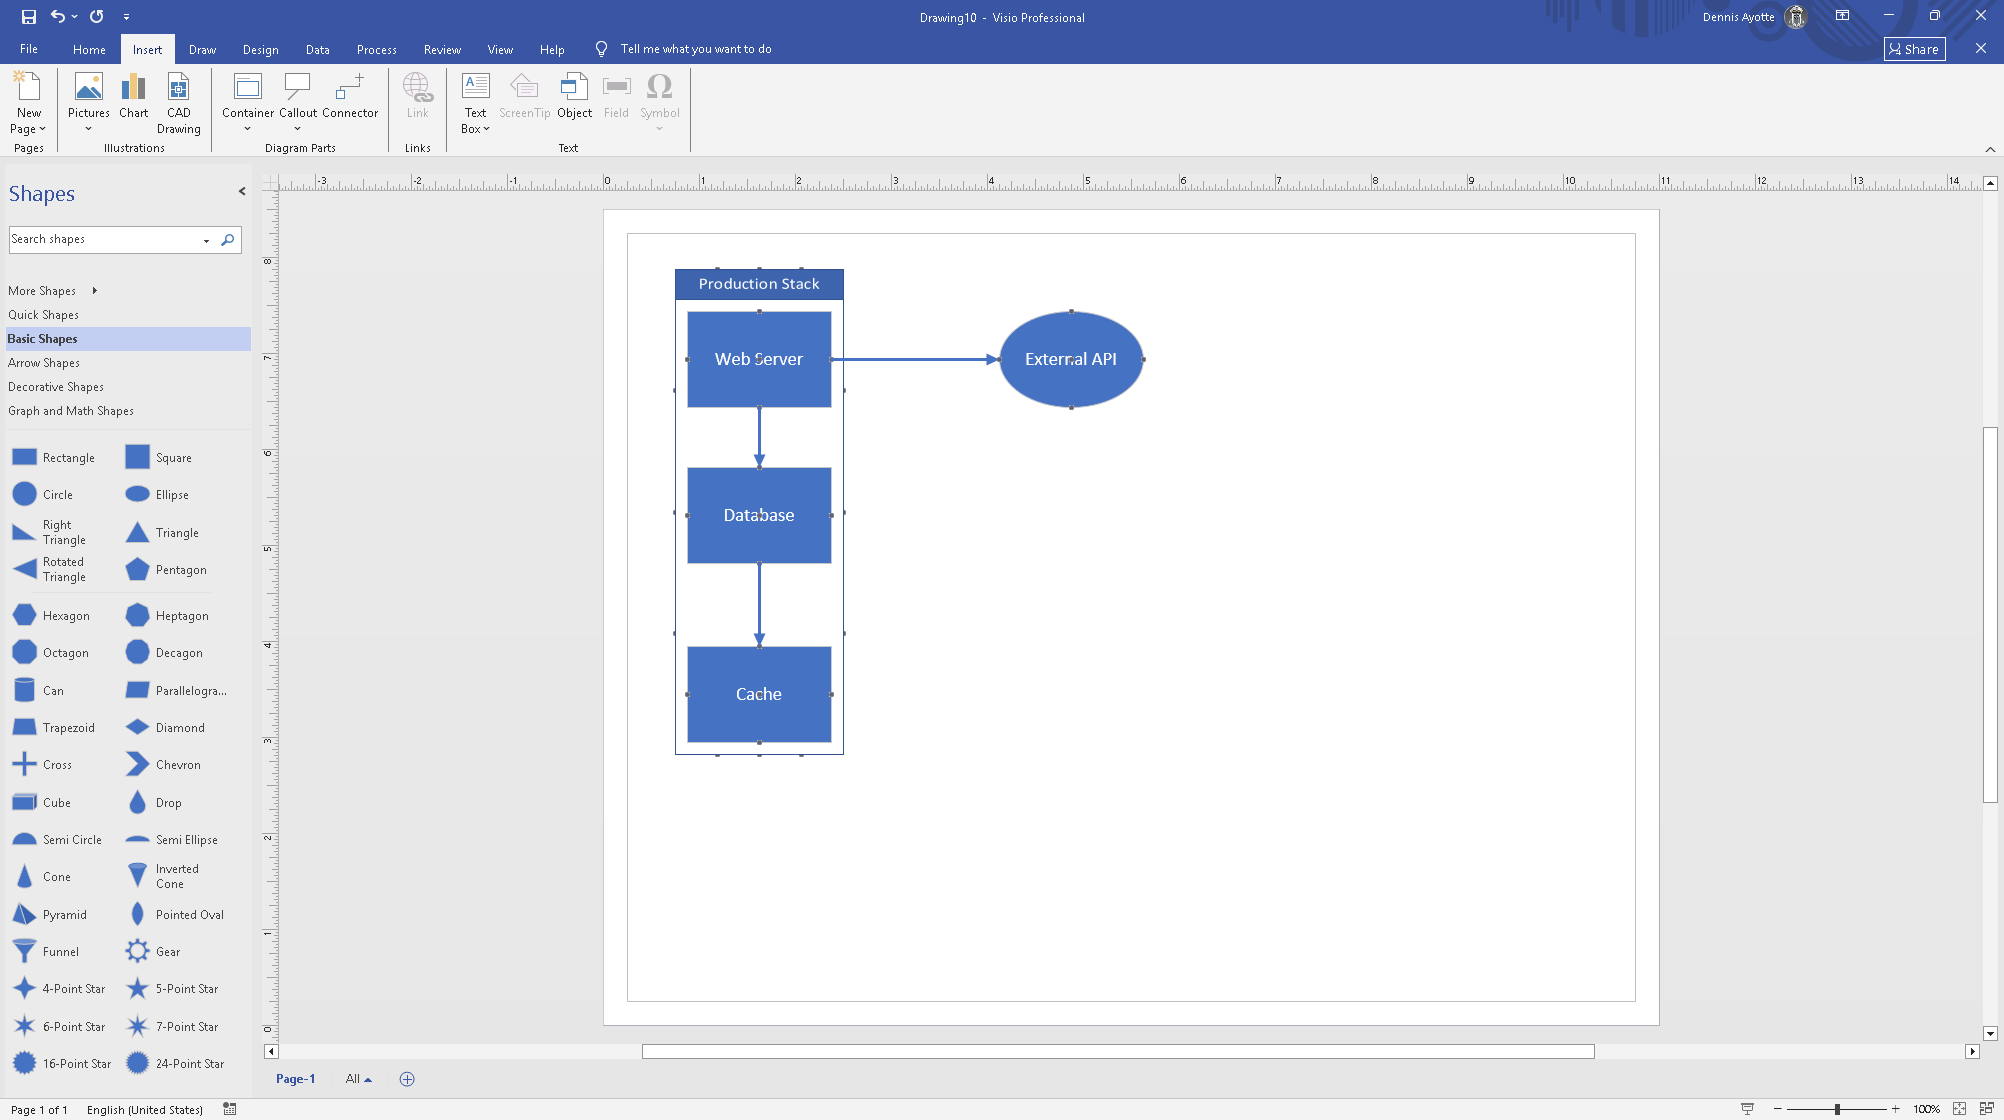The height and width of the screenshot is (1120, 2004).
Task: Switch to the Page-1 sheet tab
Action: pos(296,1079)
